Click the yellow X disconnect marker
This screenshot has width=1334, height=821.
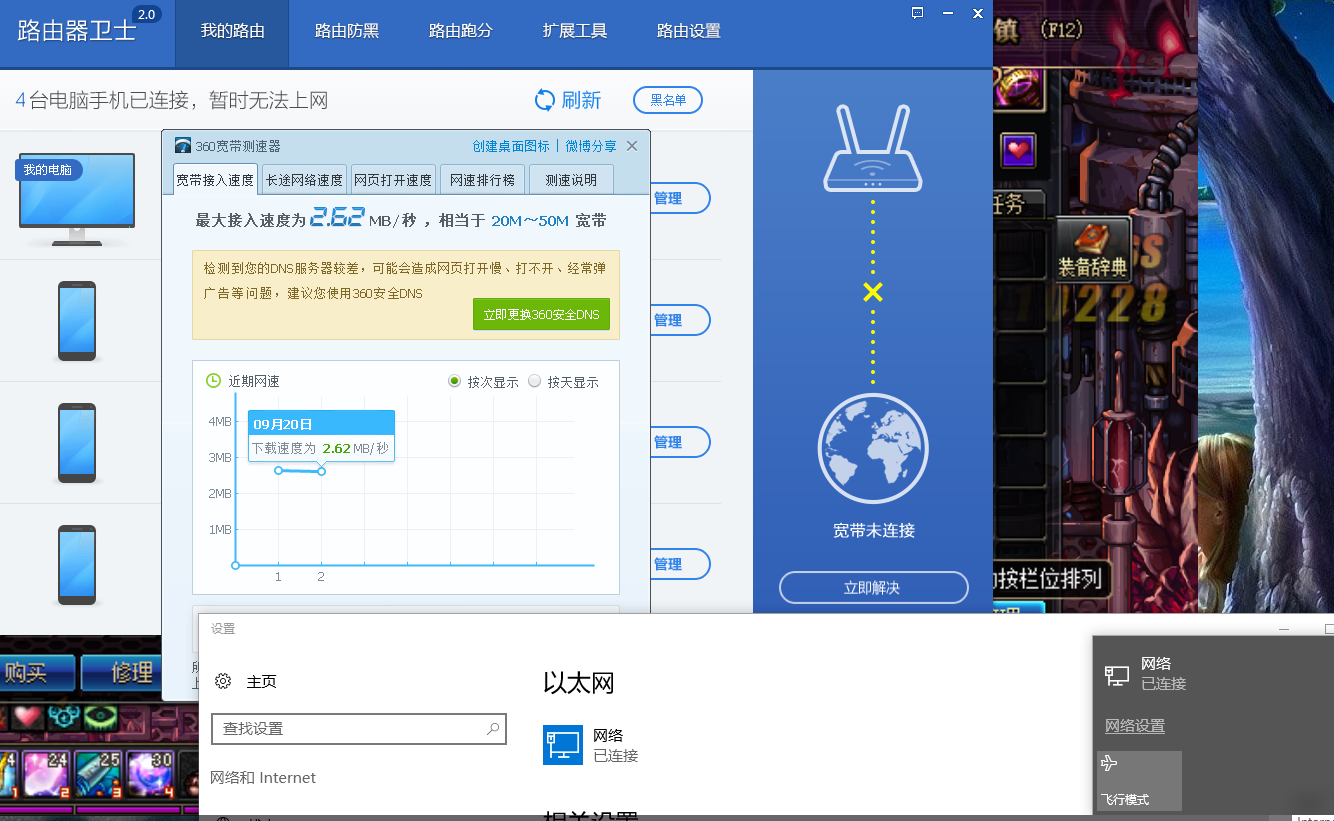pos(873,292)
